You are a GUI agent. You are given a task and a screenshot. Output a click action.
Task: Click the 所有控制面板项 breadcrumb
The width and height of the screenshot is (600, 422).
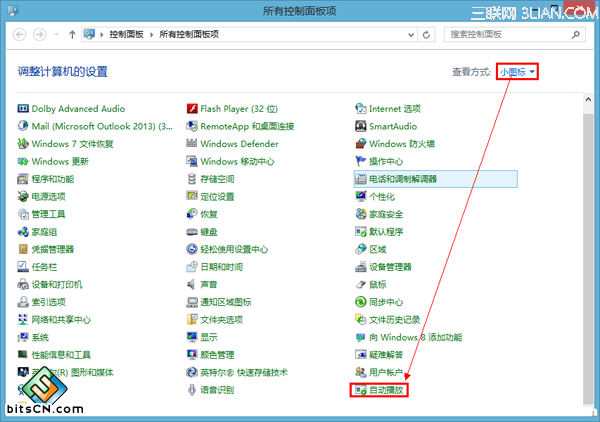(189, 34)
